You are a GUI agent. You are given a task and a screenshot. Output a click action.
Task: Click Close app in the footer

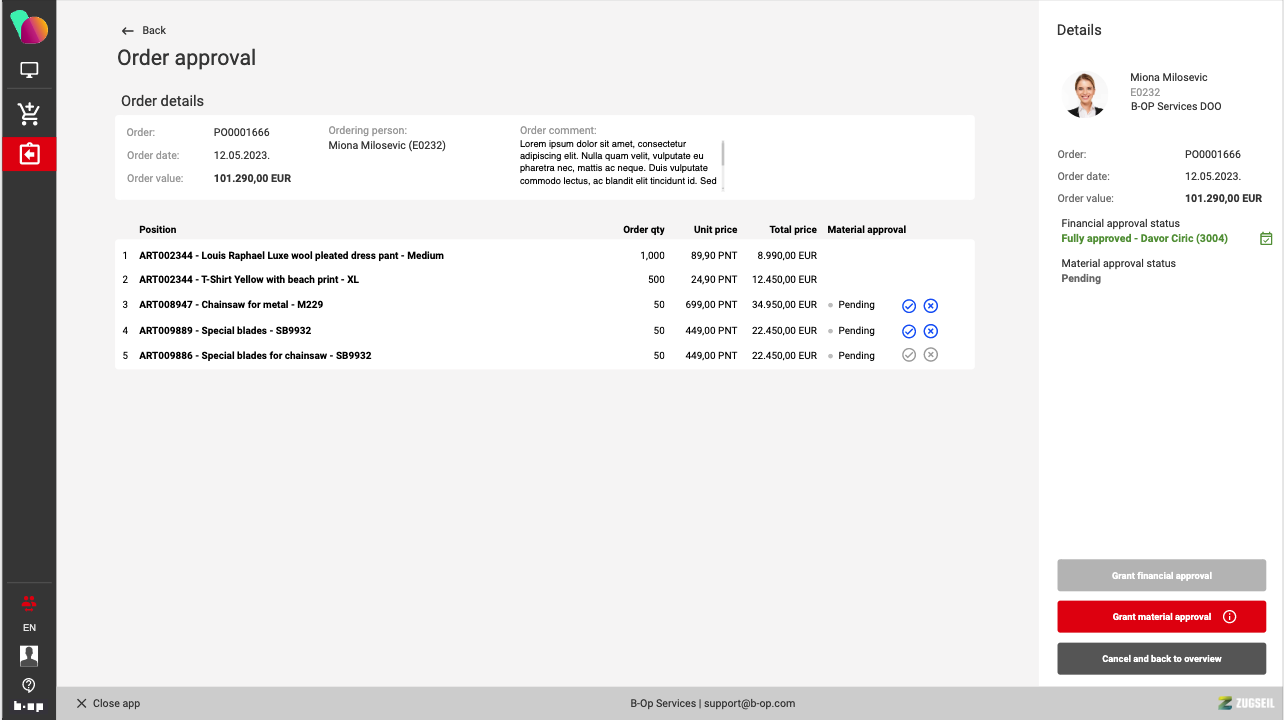click(x=108, y=703)
